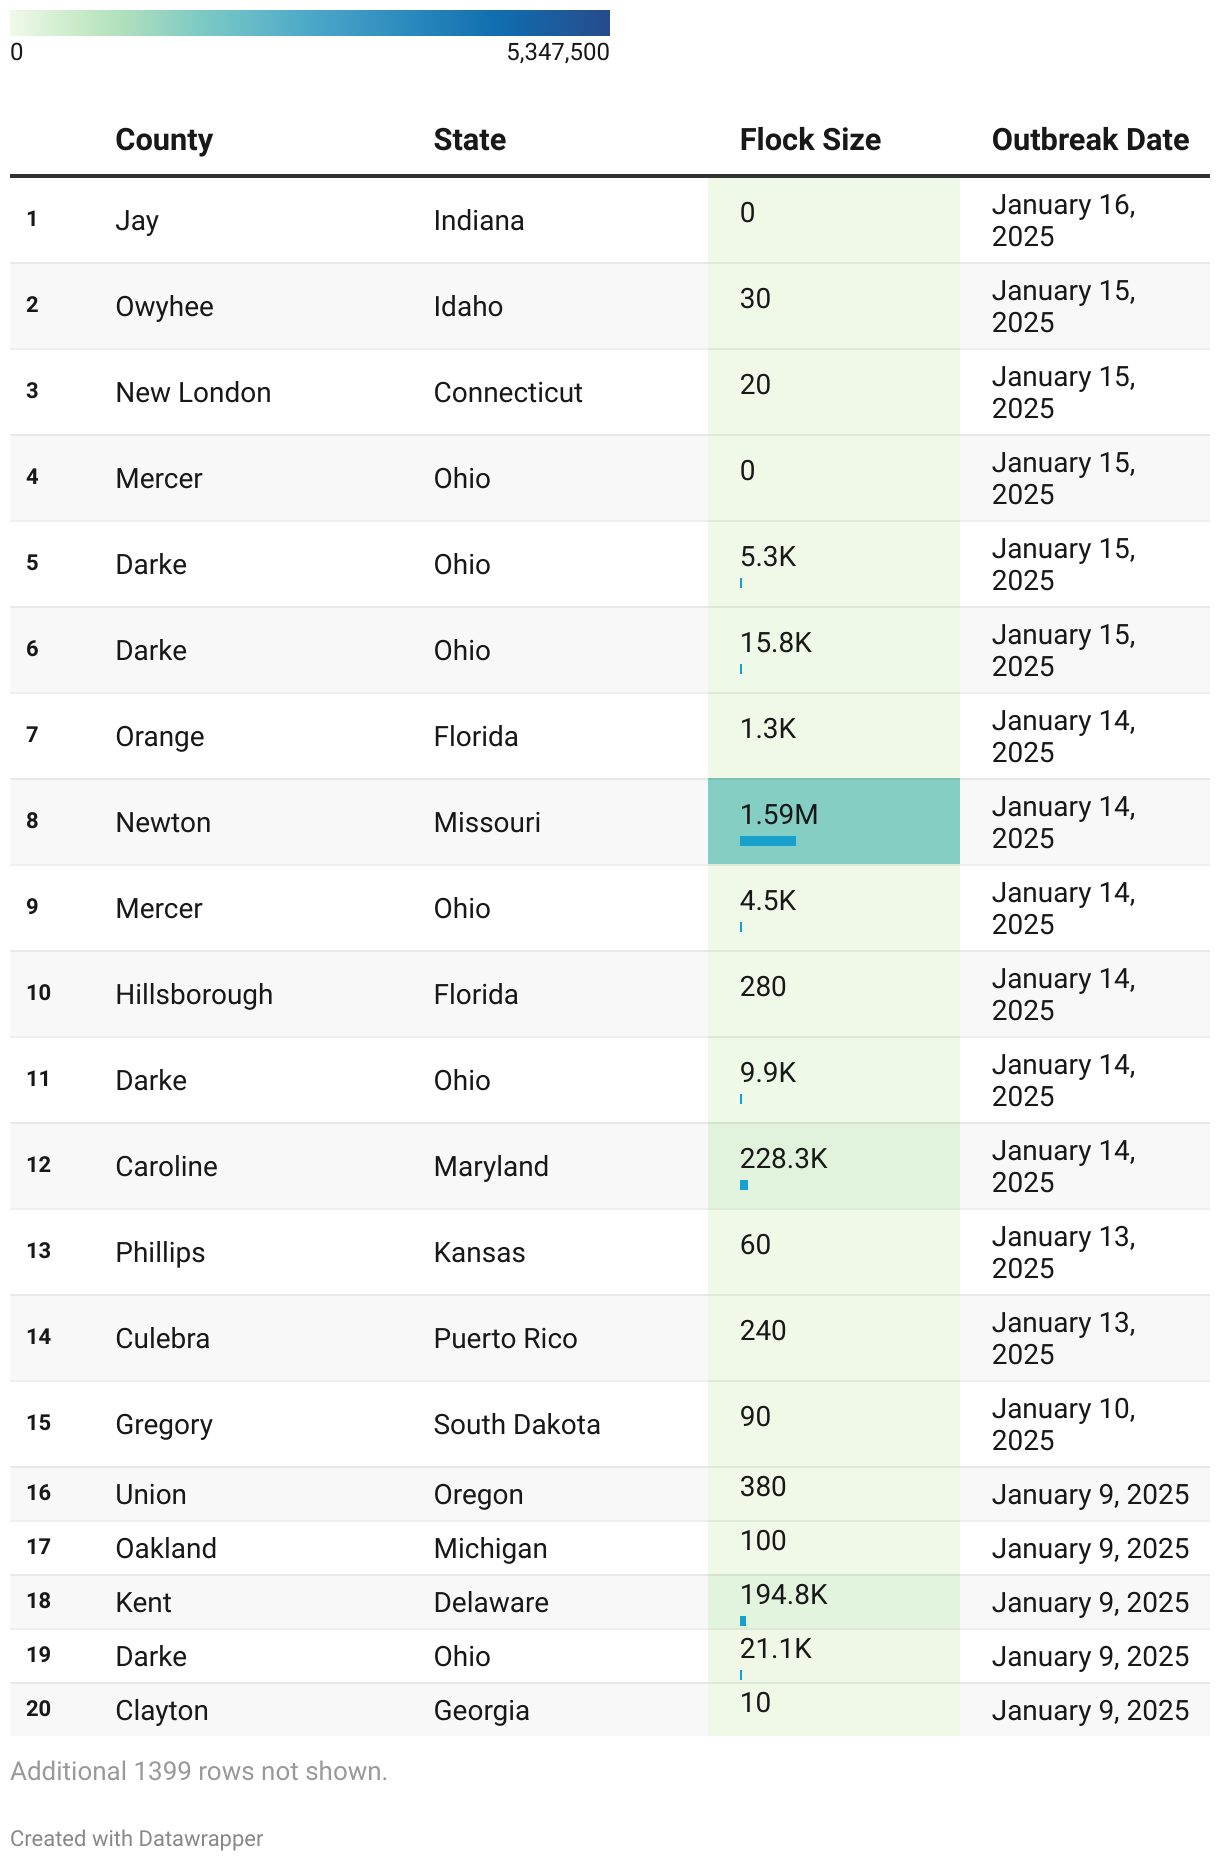Select the Owyhee county cell

point(164,306)
